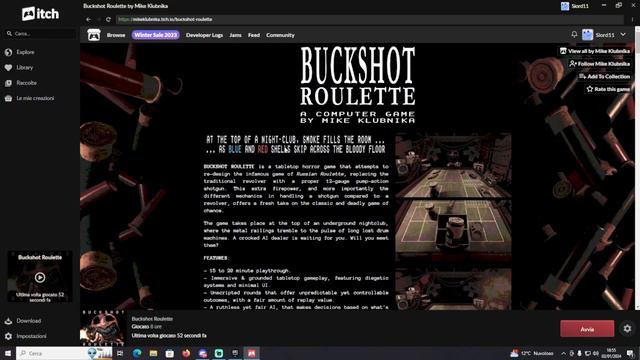Click bottom bar Buckshot Roulette cover
The width and height of the screenshot is (640, 360).
102,329
